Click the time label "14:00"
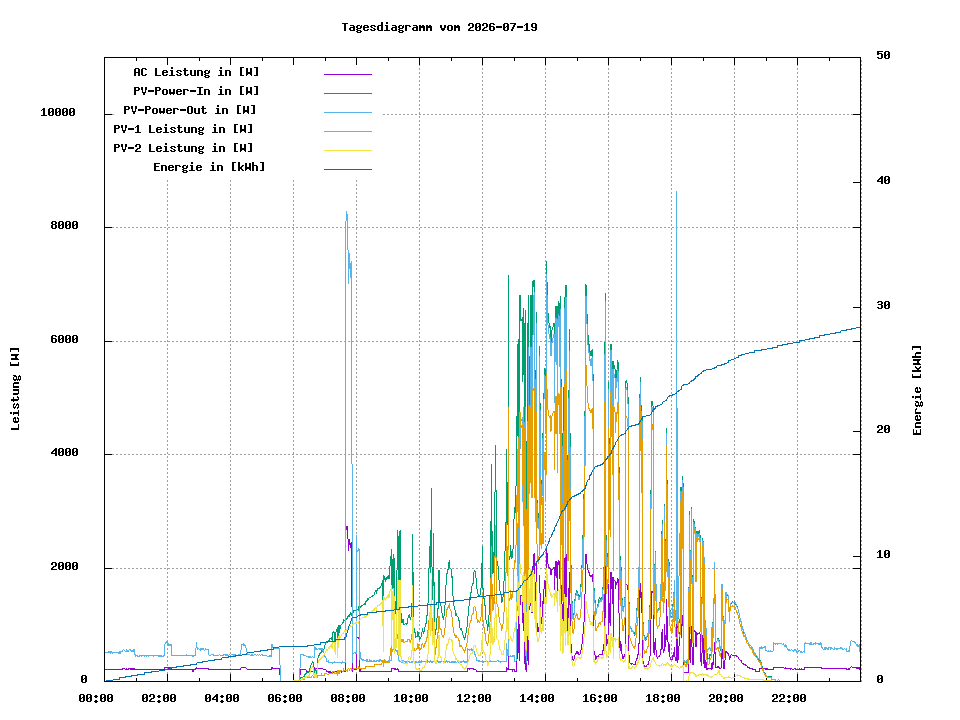Screen dimensions: 960x720 537,699
